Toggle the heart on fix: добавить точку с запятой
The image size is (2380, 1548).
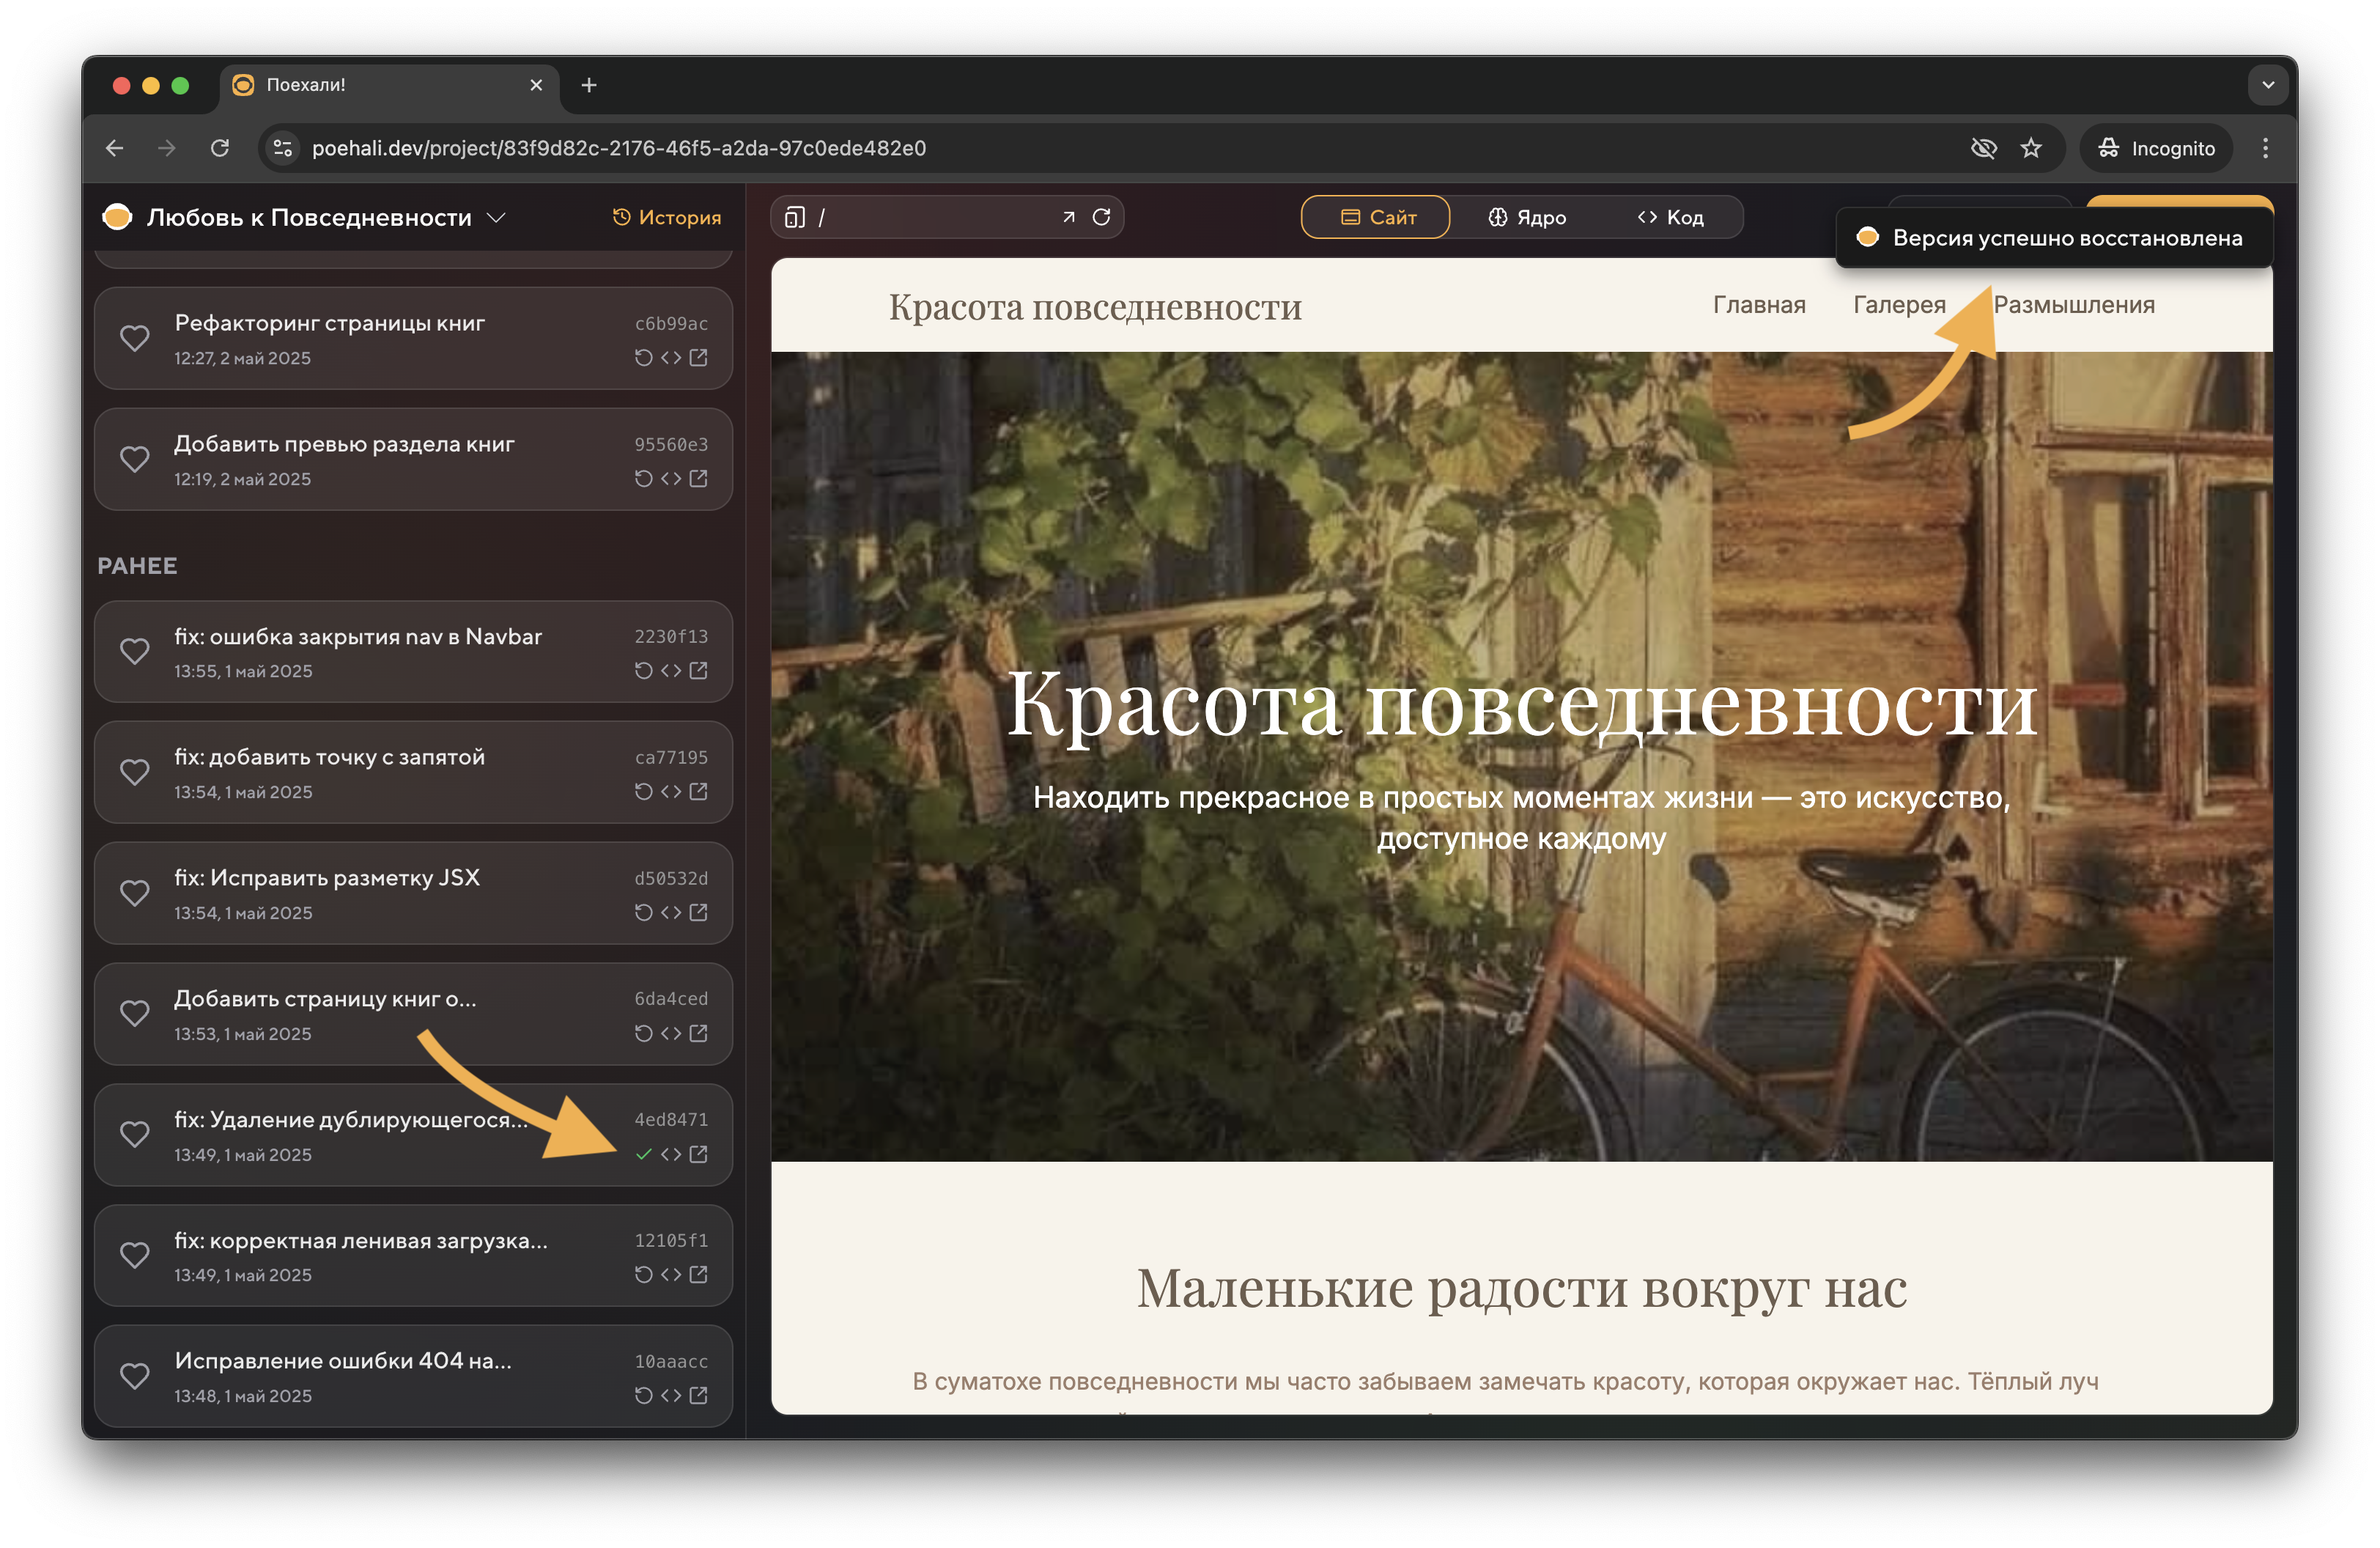[136, 772]
